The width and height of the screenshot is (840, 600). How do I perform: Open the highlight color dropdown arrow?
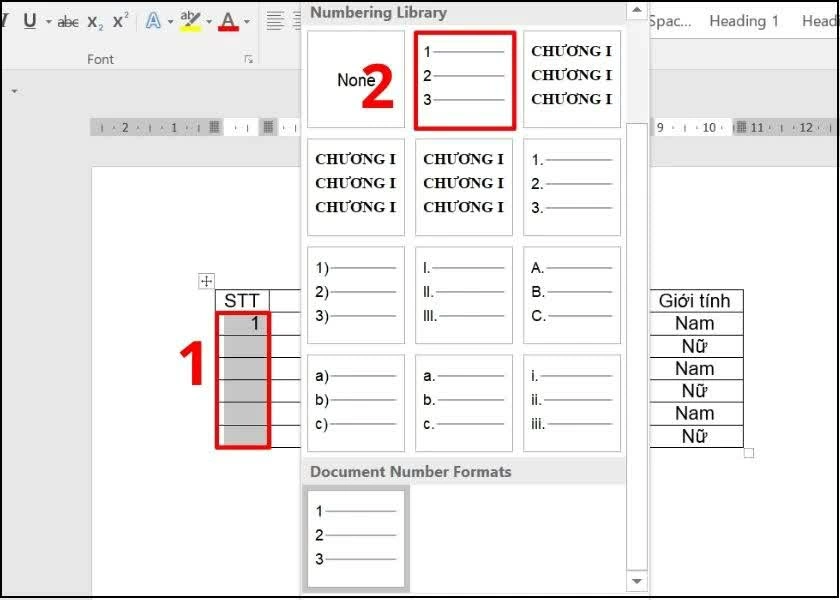point(209,22)
